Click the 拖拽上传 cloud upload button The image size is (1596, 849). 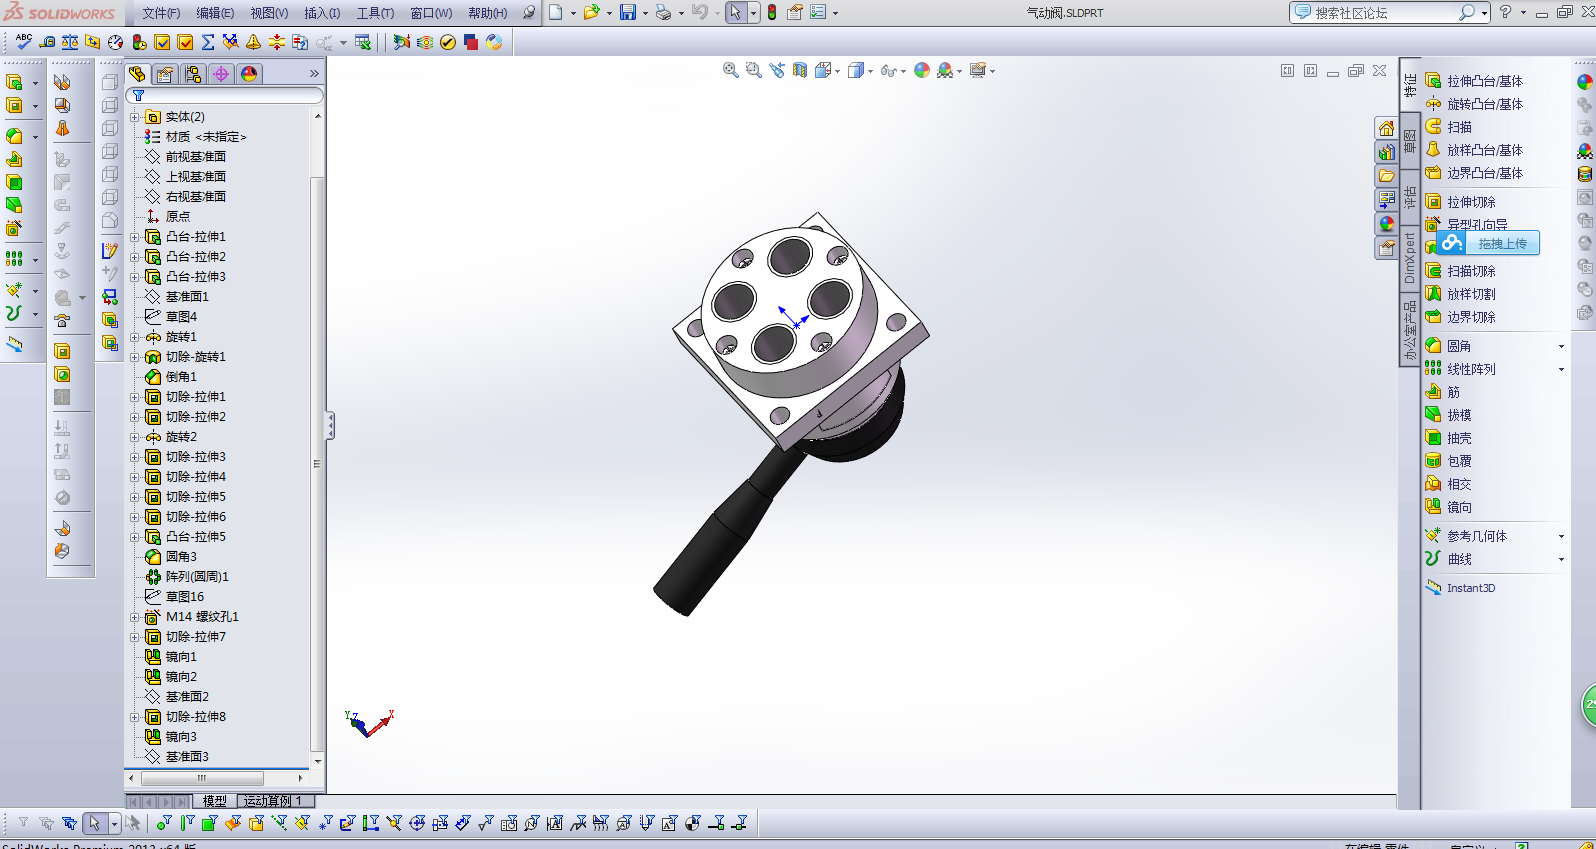tap(1488, 243)
